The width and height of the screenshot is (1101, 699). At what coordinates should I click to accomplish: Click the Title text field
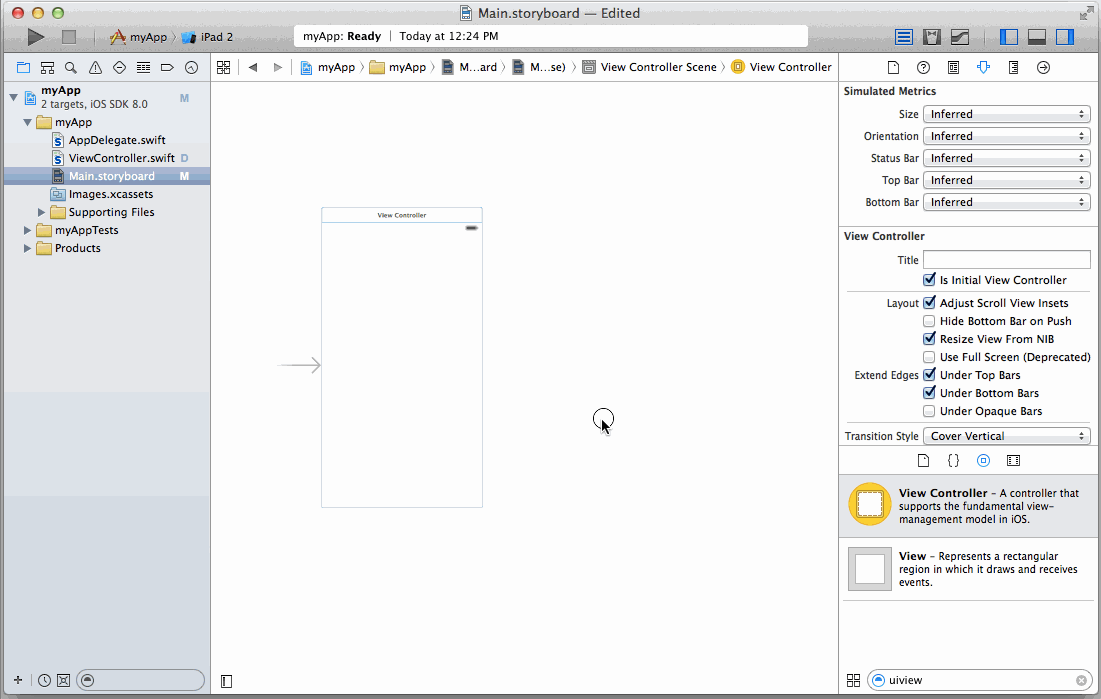tap(1006, 259)
